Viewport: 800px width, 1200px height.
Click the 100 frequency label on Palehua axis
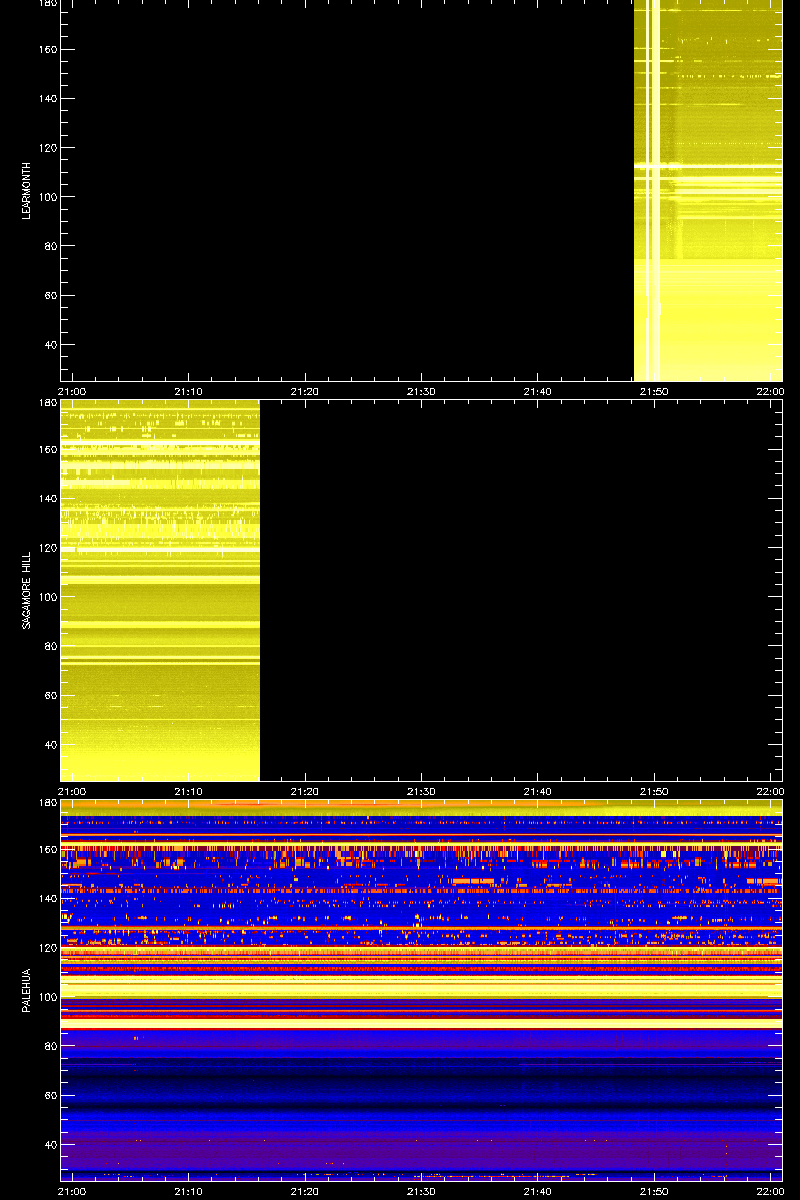[x=47, y=997]
